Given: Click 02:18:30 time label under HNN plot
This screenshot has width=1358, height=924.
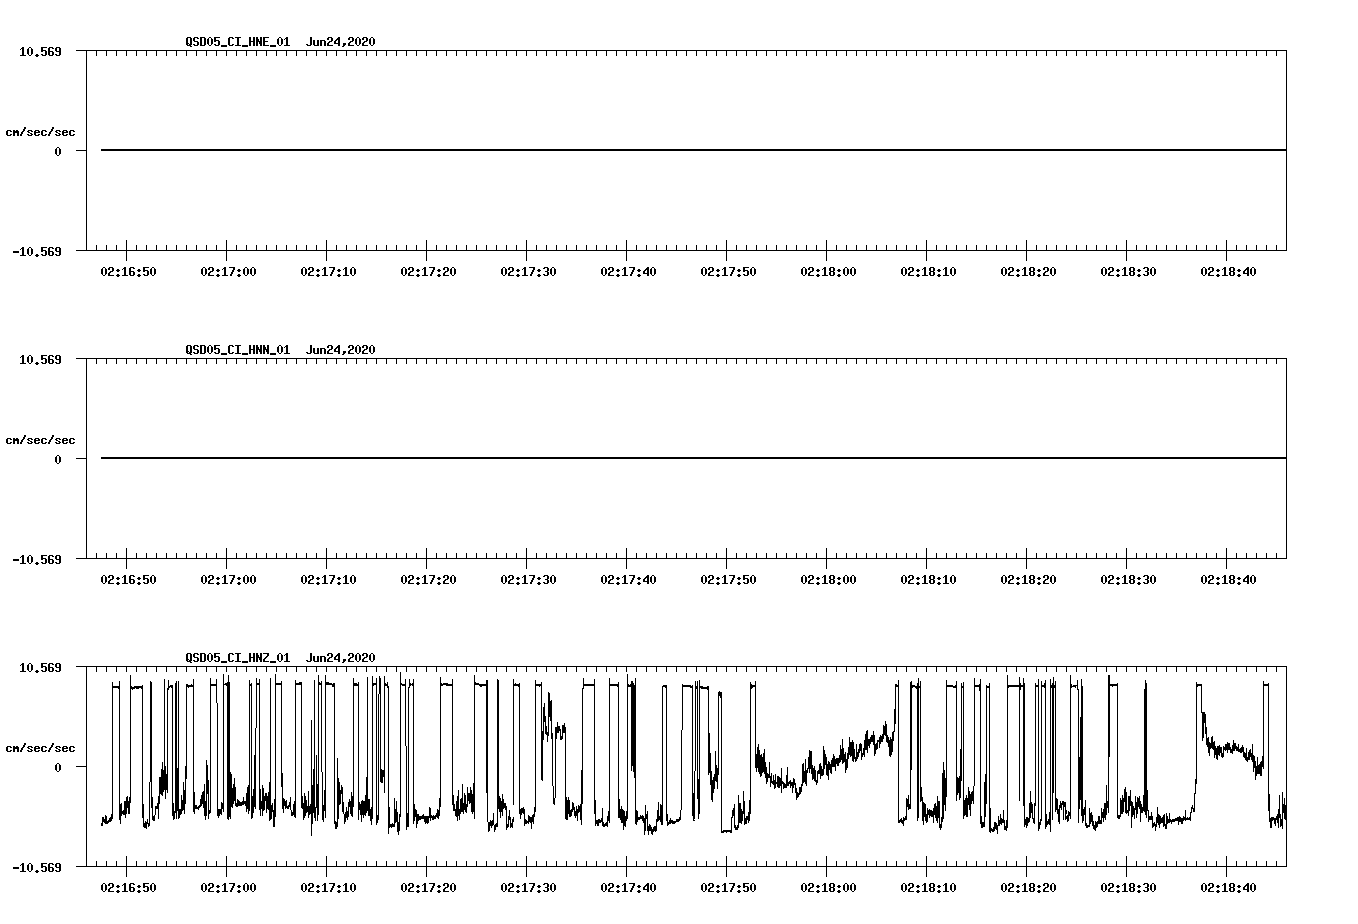Looking at the screenshot, I should [x=1128, y=579].
